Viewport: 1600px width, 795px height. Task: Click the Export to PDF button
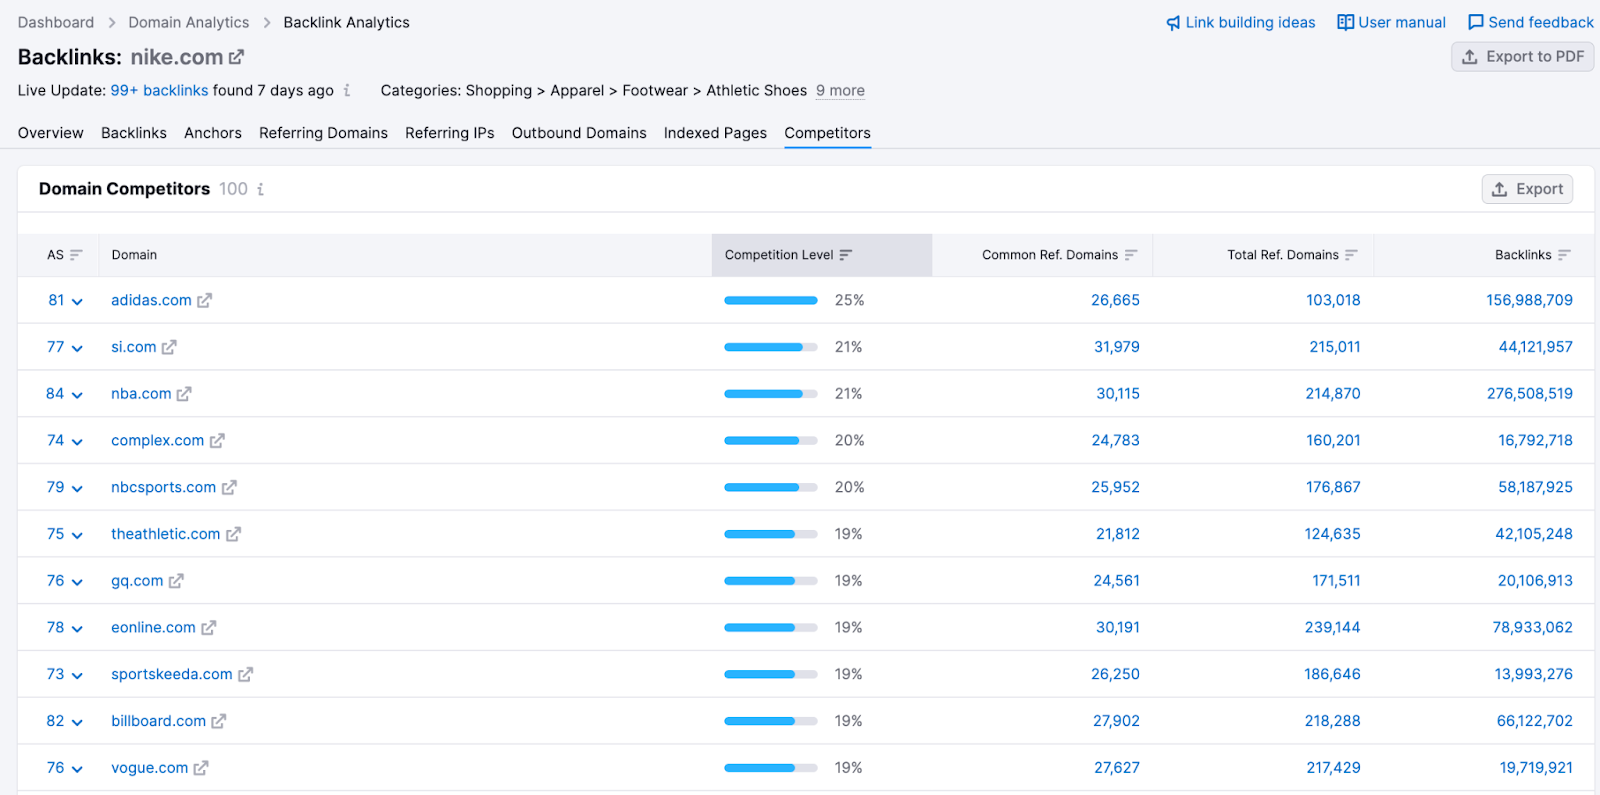point(1522,57)
